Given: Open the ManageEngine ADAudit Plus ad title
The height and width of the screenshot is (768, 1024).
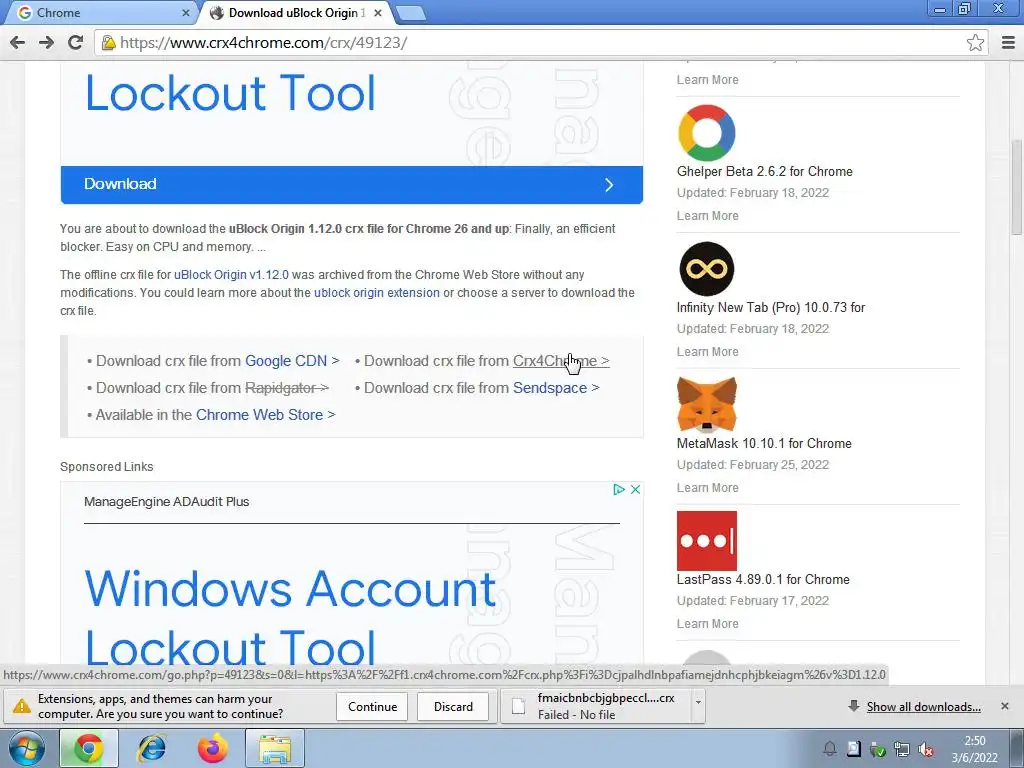Looking at the screenshot, I should click(167, 502).
